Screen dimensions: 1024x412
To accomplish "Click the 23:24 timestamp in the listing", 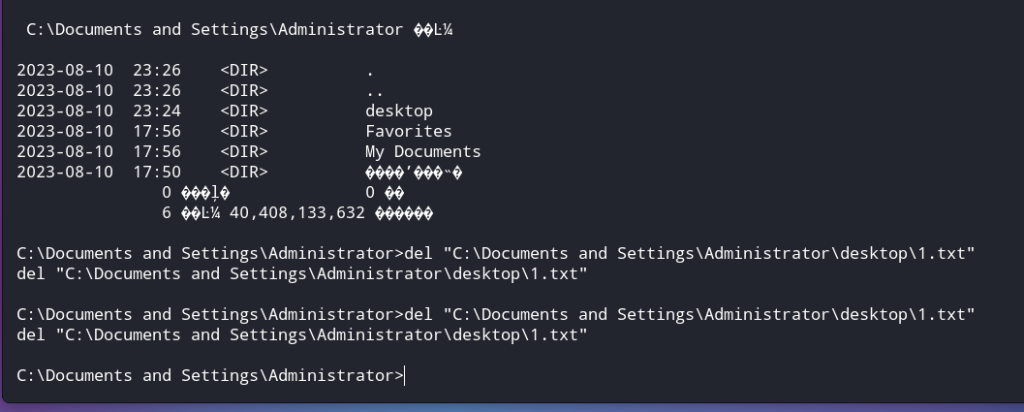I will (157, 111).
